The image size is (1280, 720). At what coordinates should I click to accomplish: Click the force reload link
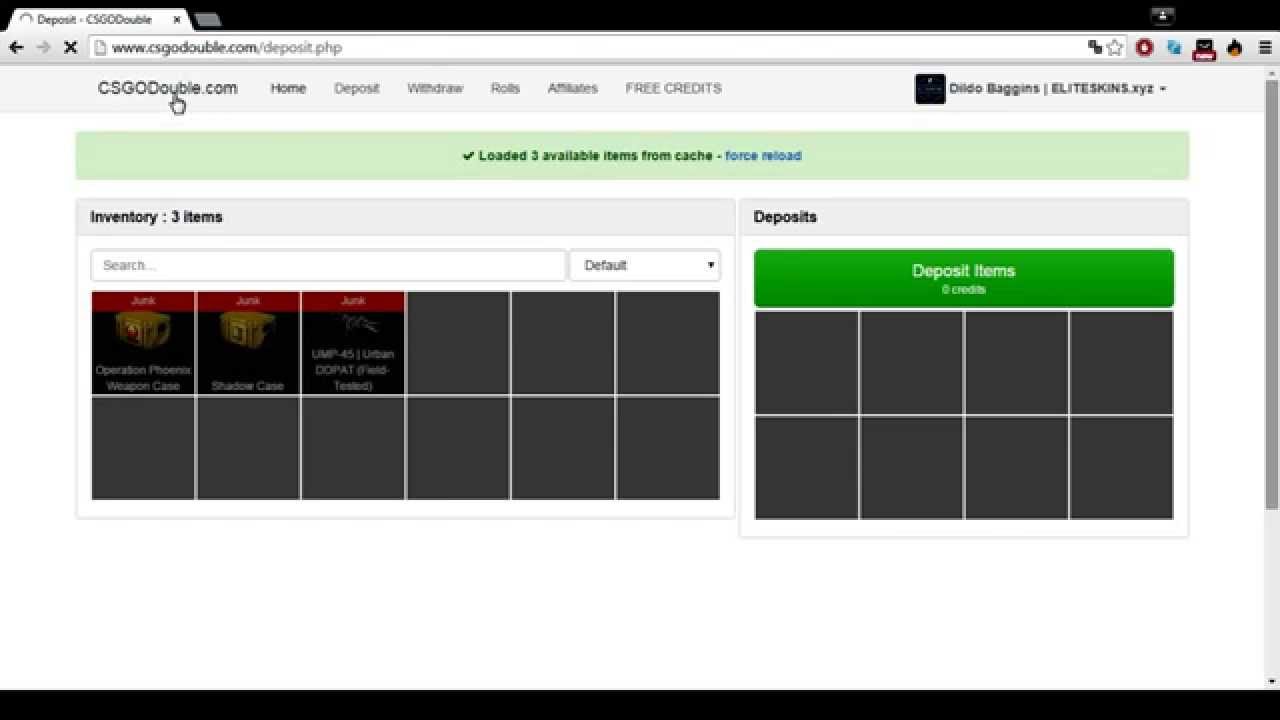point(763,156)
